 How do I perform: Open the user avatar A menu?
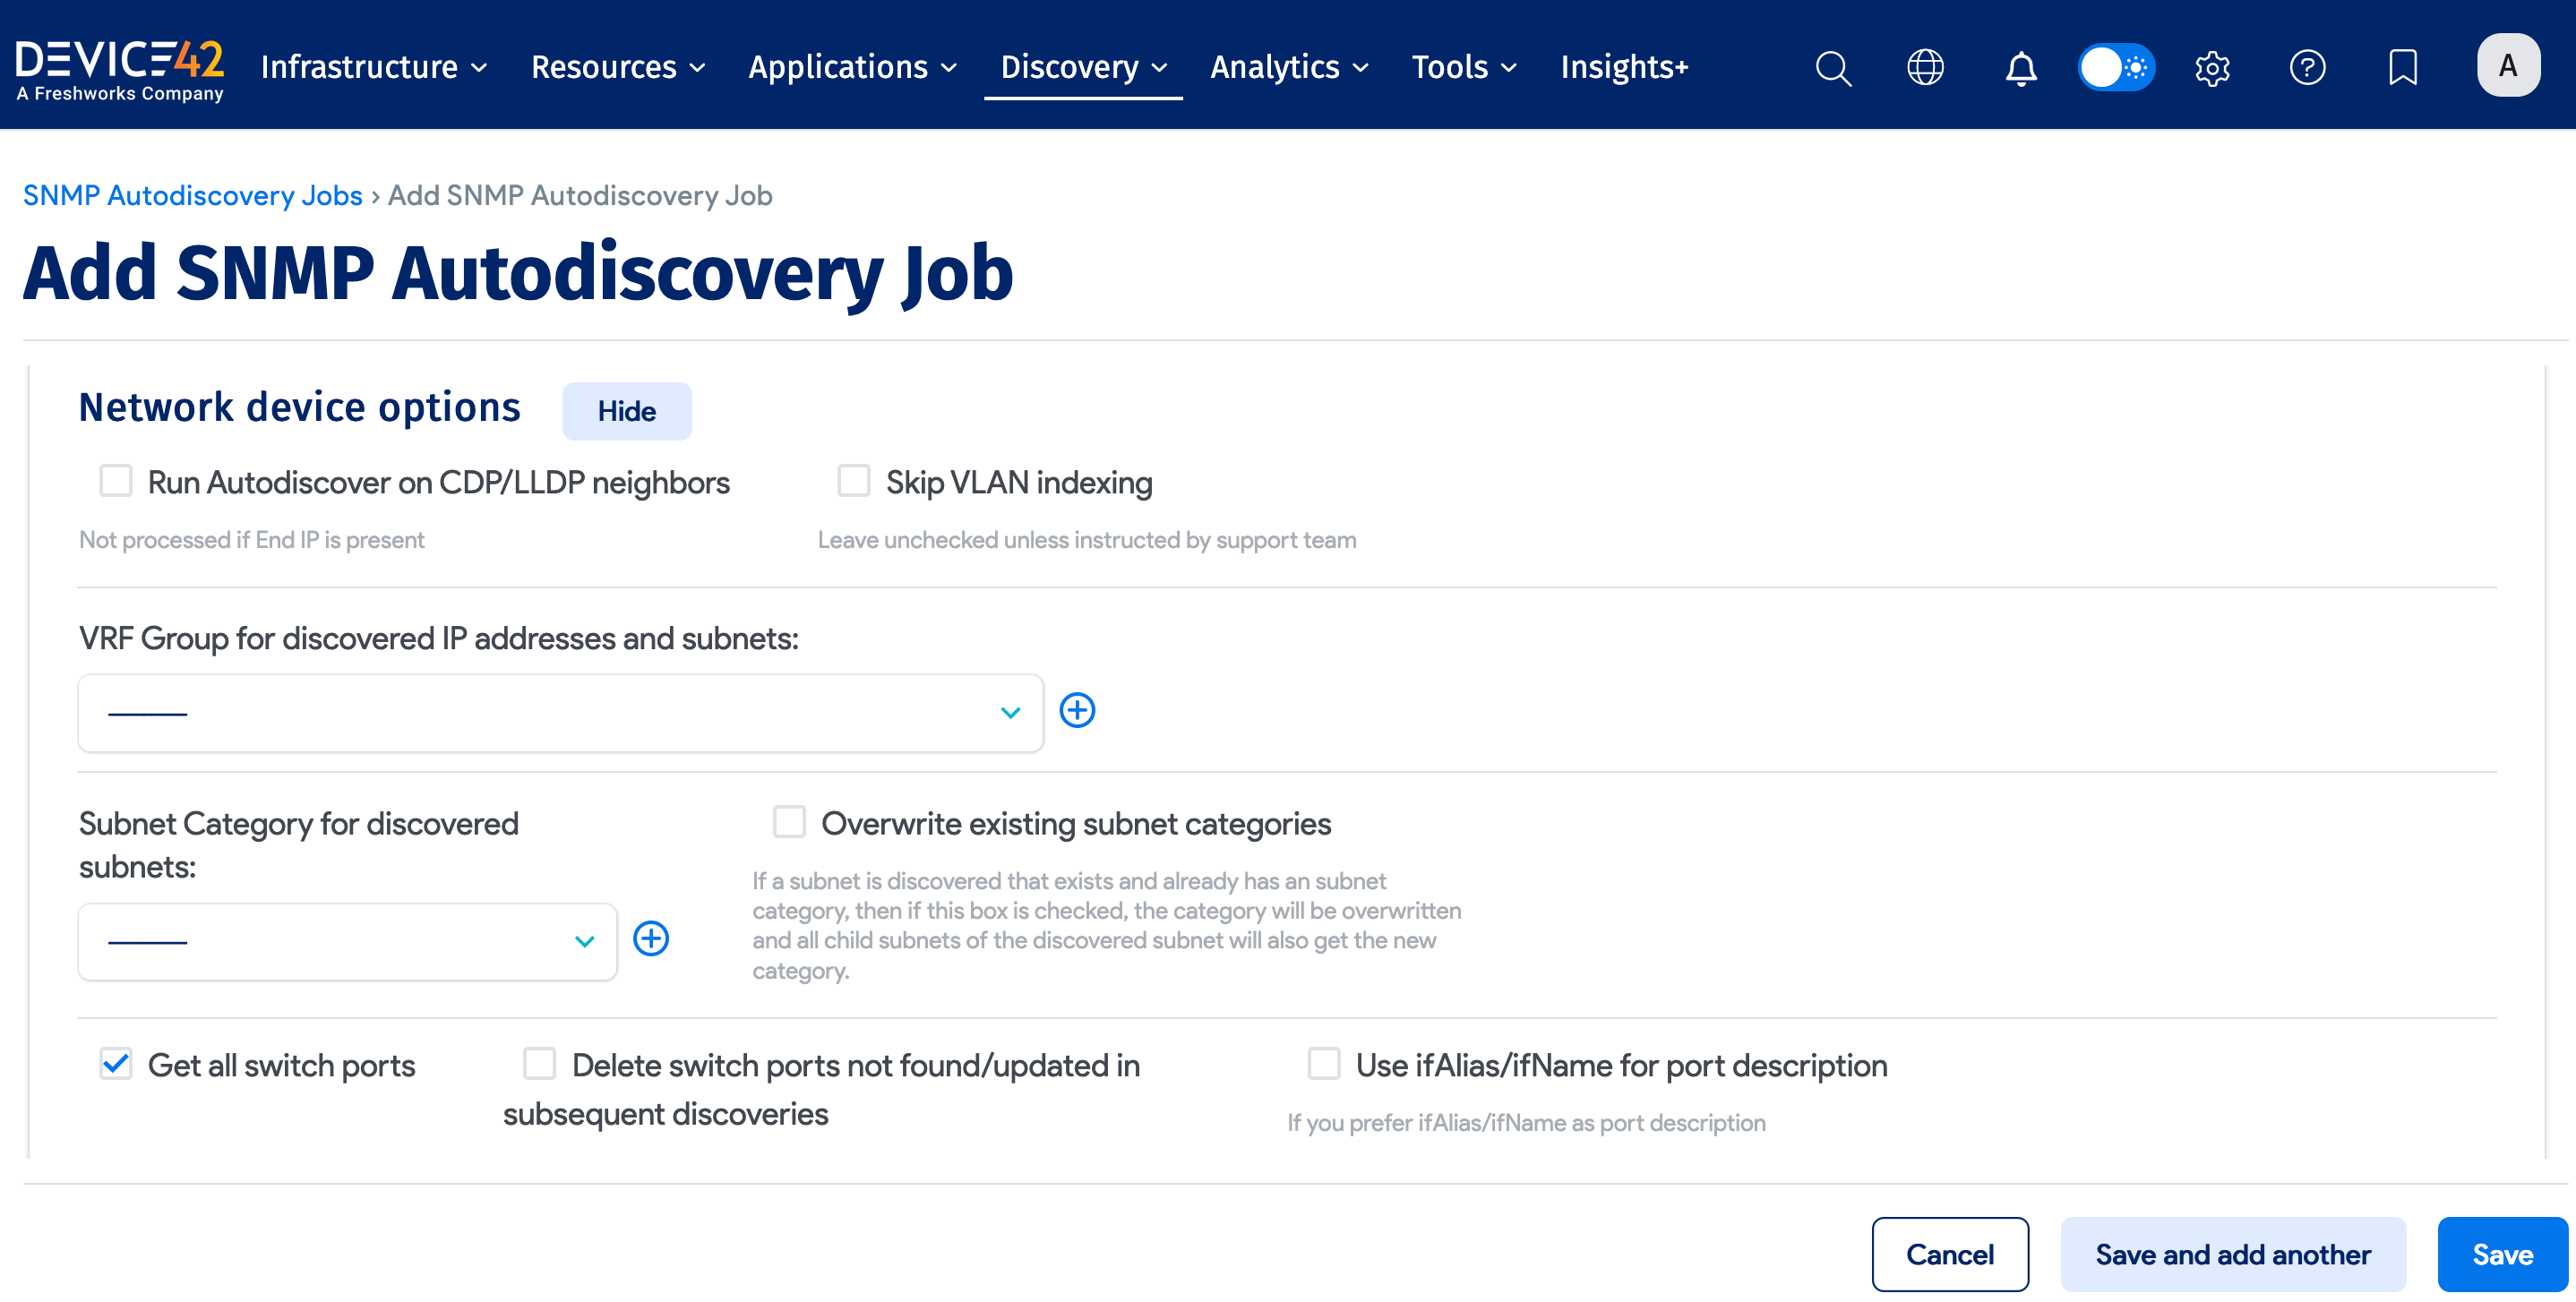coord(2507,65)
